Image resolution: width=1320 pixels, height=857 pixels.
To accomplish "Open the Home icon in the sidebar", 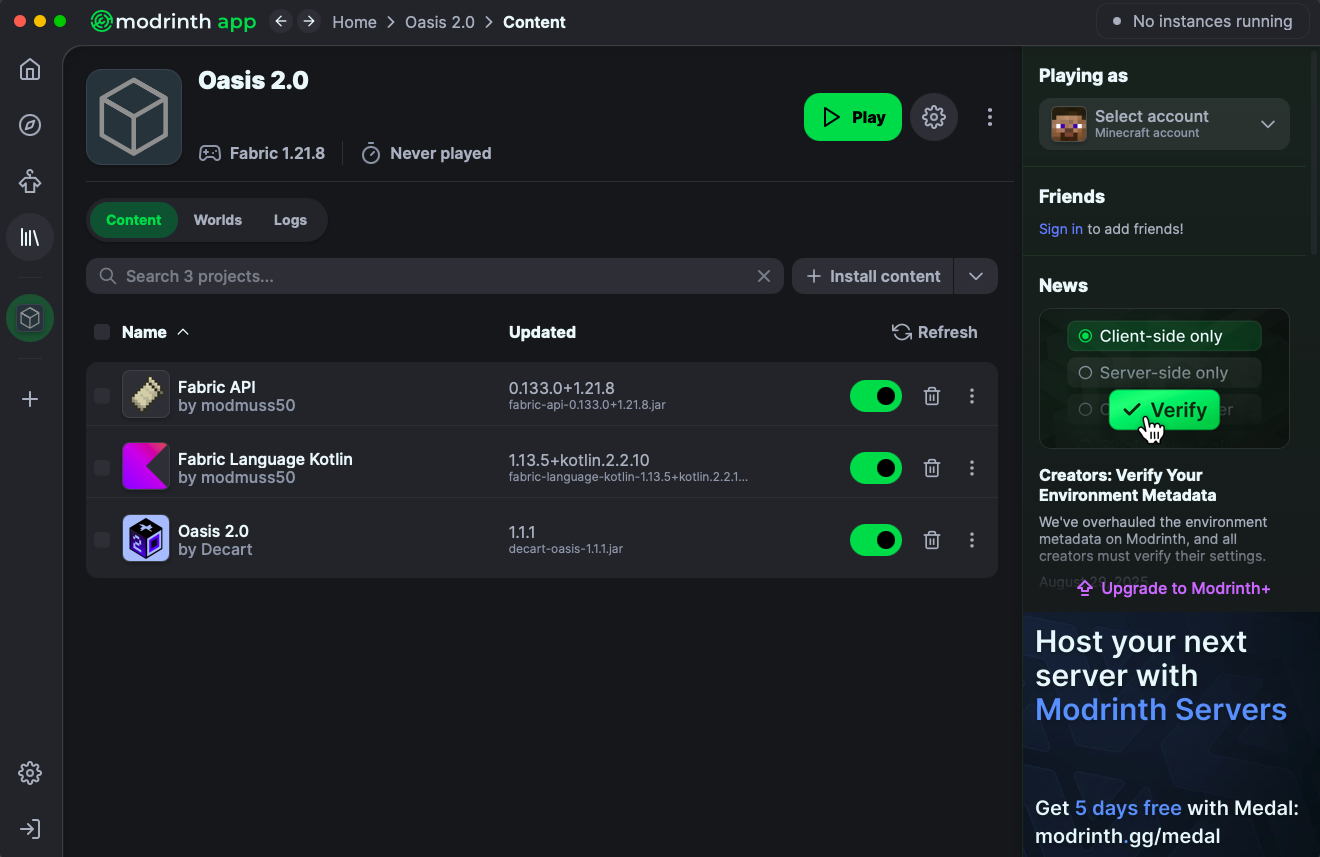I will click(x=30, y=69).
